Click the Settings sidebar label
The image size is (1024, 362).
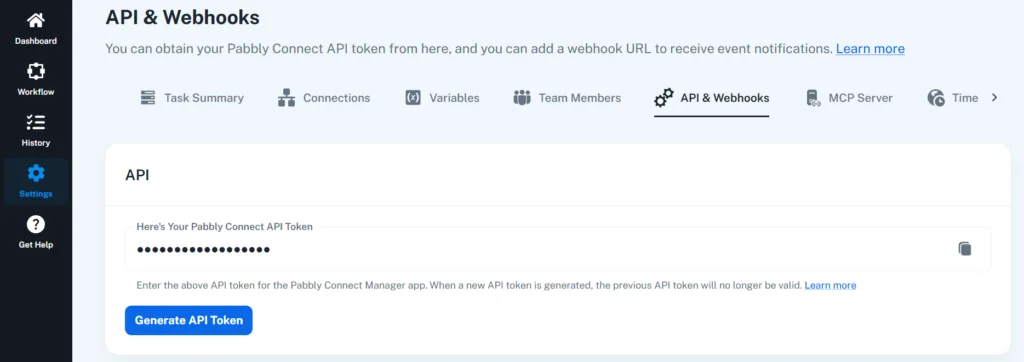pyautogui.click(x=36, y=194)
